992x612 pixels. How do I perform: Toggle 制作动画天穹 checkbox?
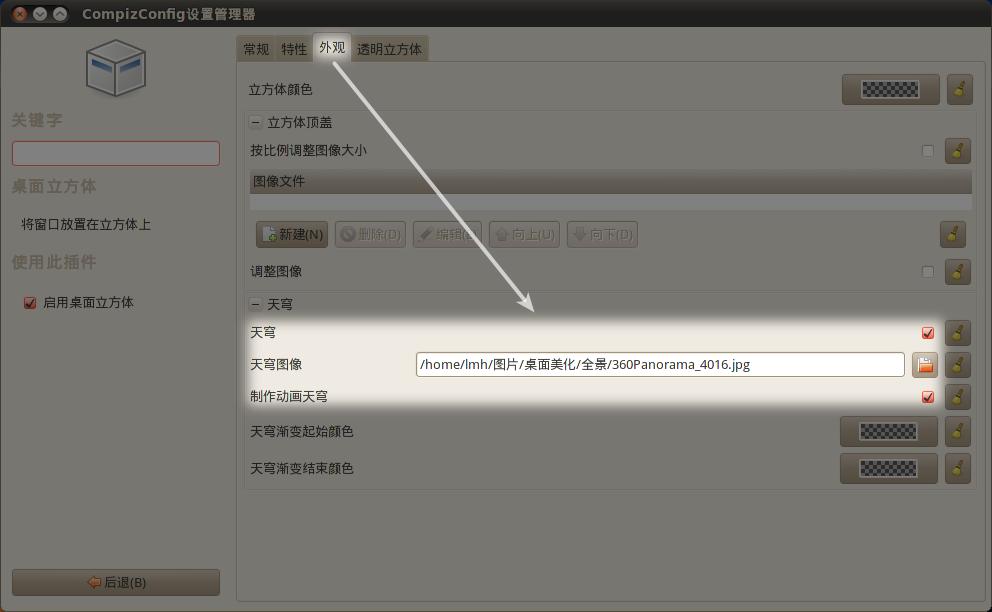[x=927, y=397]
